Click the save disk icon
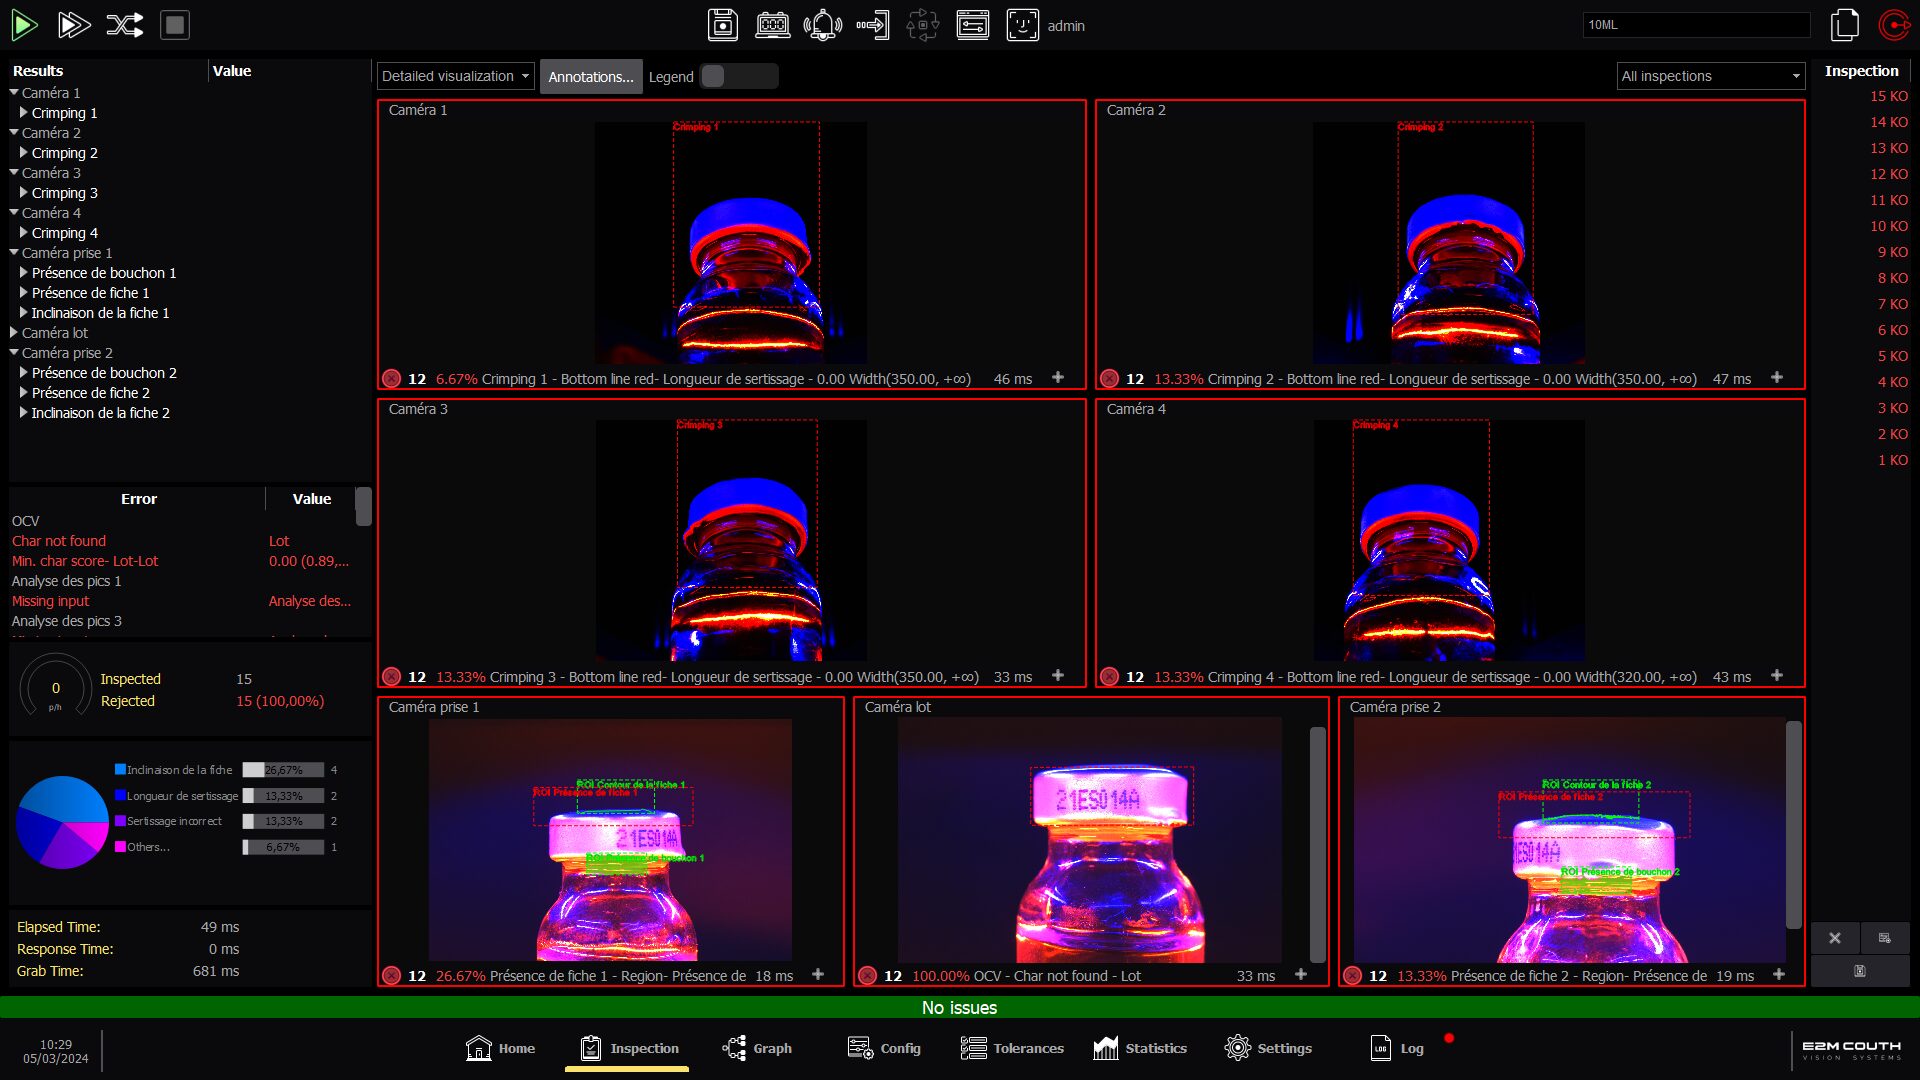The image size is (1920, 1080). click(722, 25)
